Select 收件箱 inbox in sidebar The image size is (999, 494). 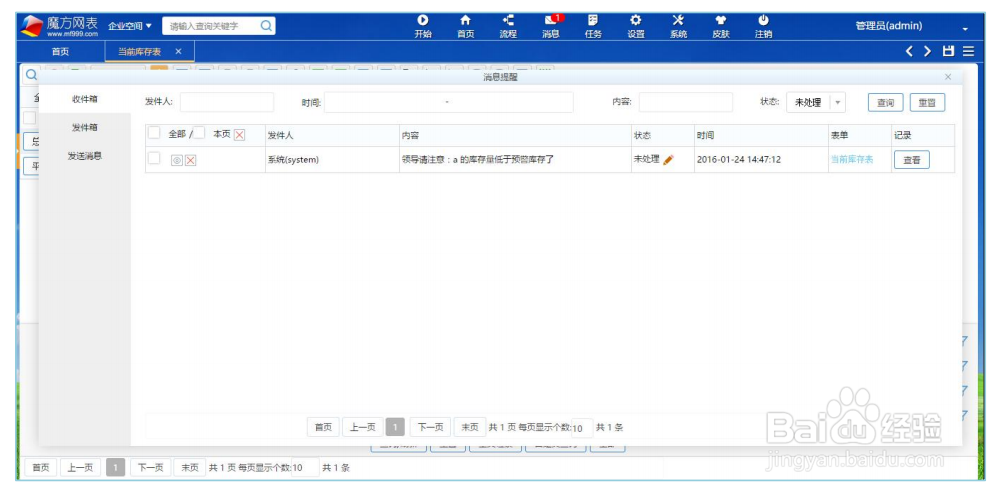click(85, 99)
